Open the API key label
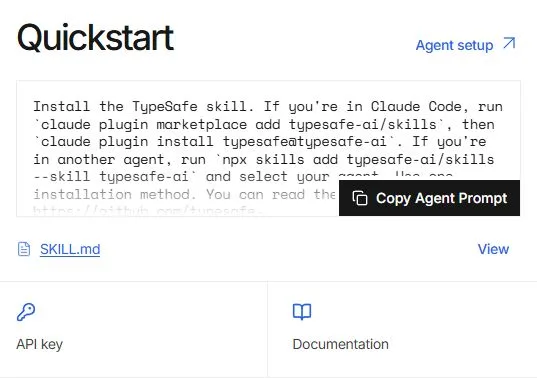This screenshot has width=537, height=378. pyautogui.click(x=39, y=344)
